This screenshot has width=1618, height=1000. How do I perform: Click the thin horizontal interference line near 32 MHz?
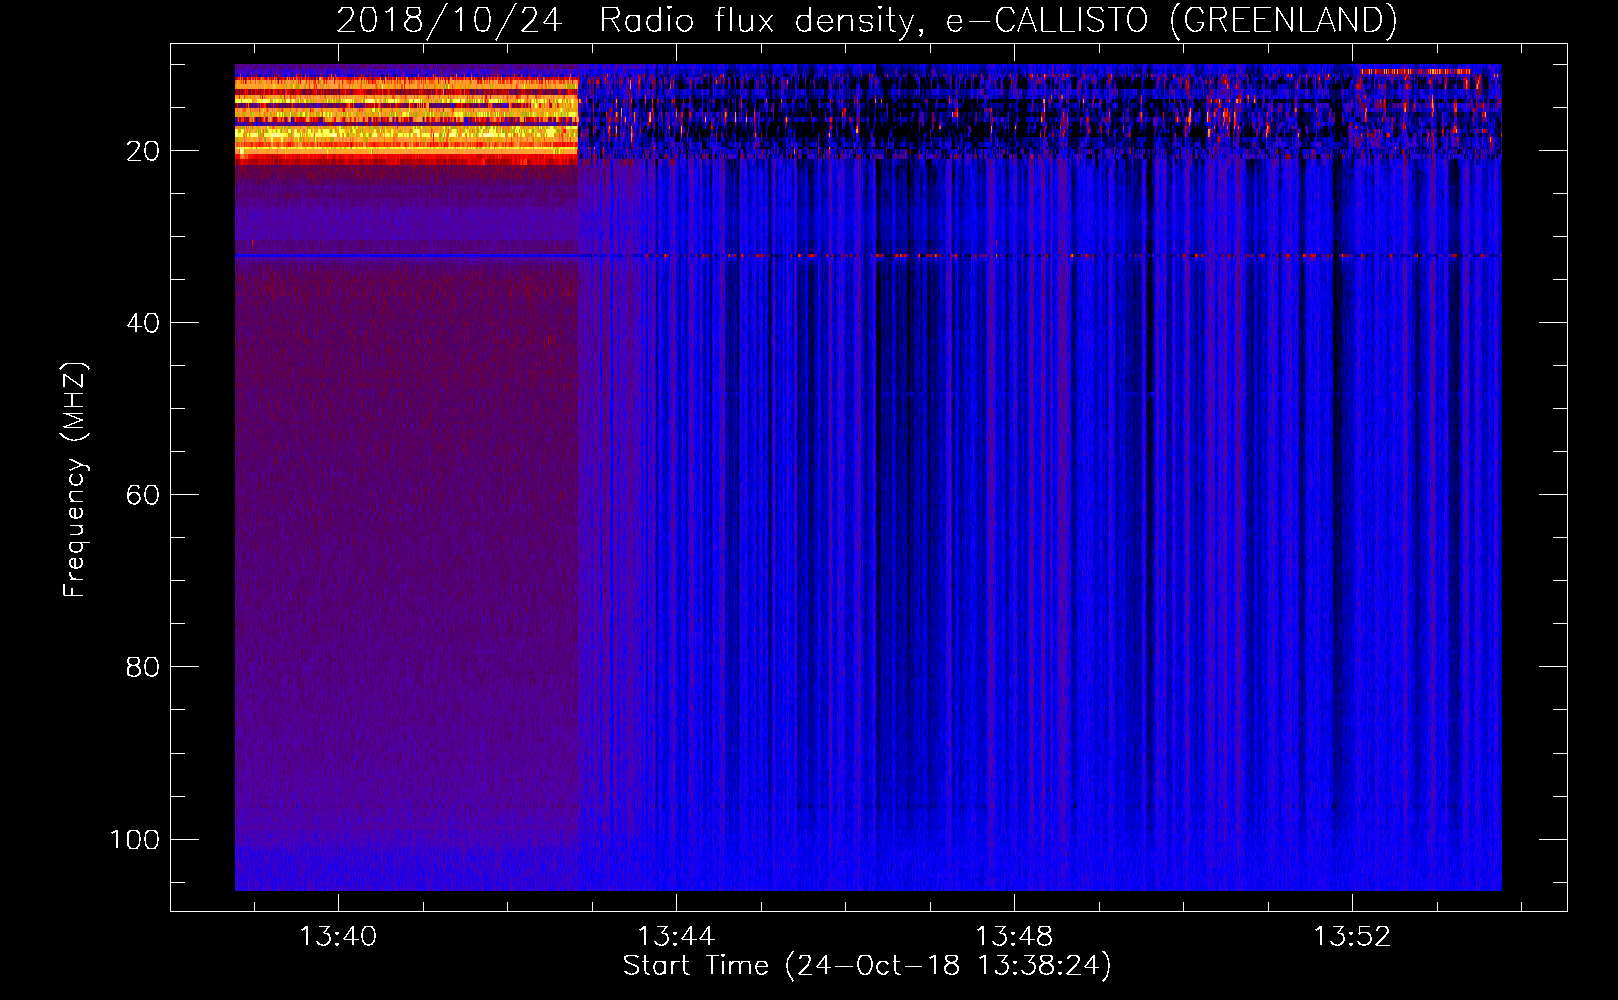(x=868, y=257)
